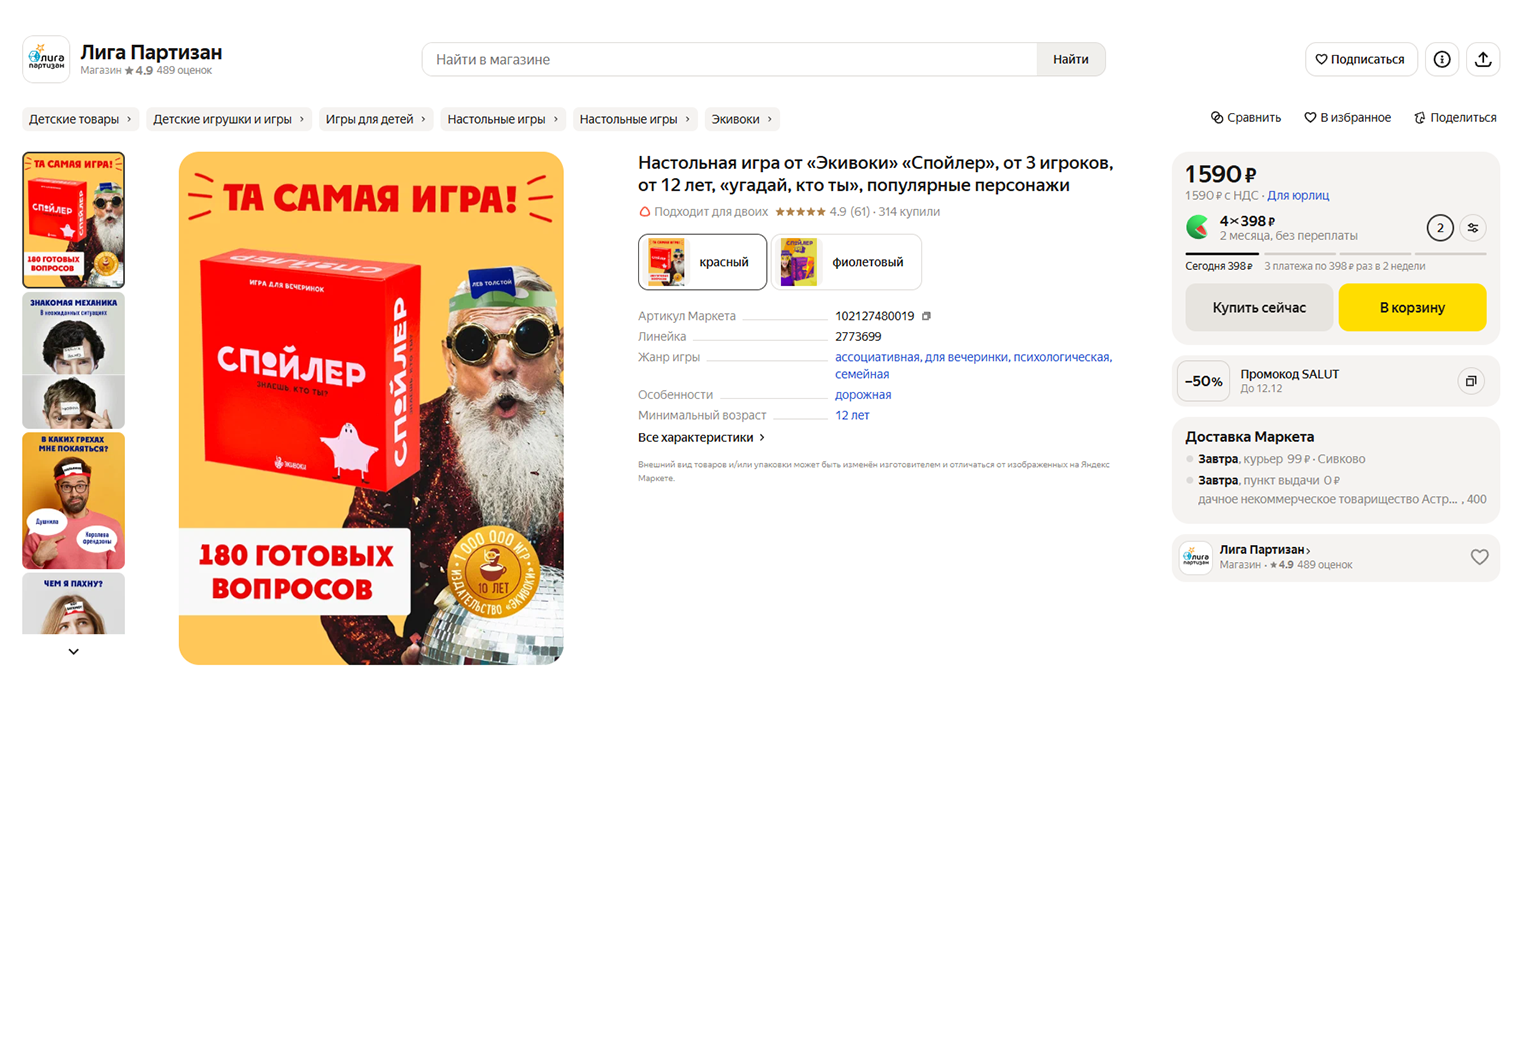1520x1062 pixels.
Task: Click the Найти search button
Action: click(x=1071, y=59)
